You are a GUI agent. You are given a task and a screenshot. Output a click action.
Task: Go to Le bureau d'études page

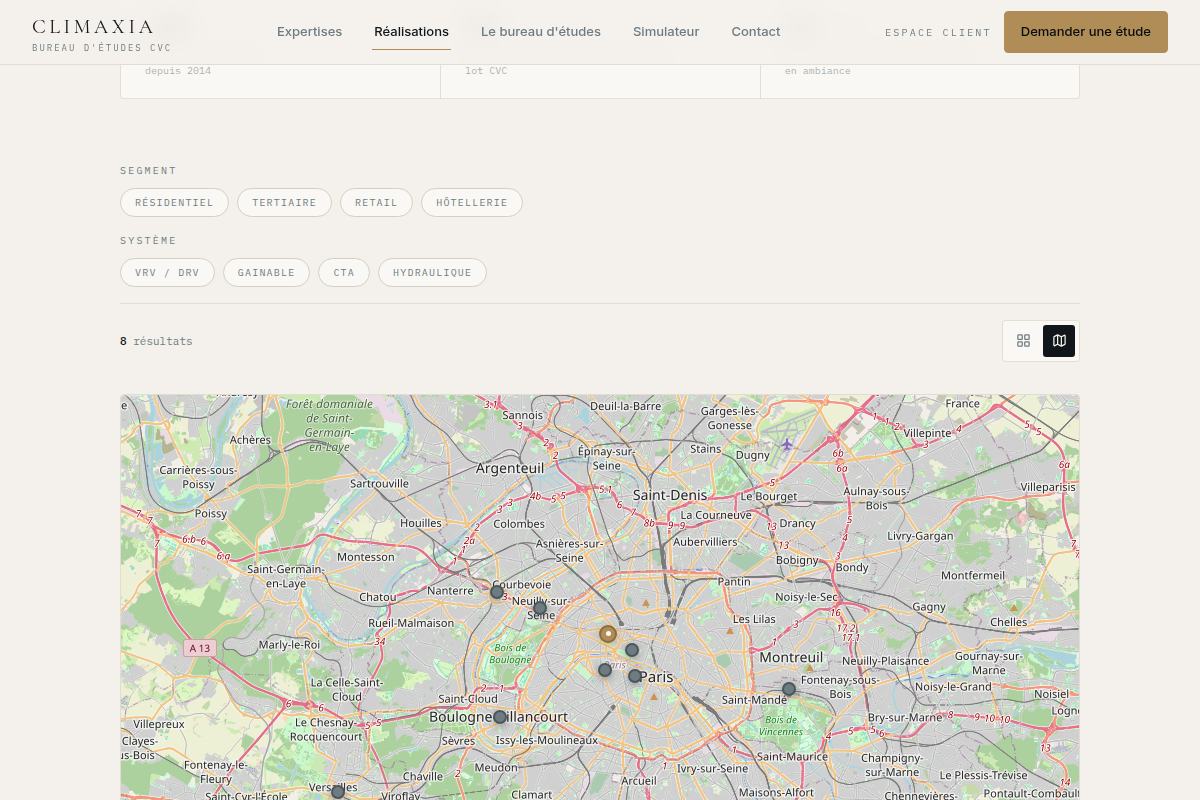coord(541,32)
